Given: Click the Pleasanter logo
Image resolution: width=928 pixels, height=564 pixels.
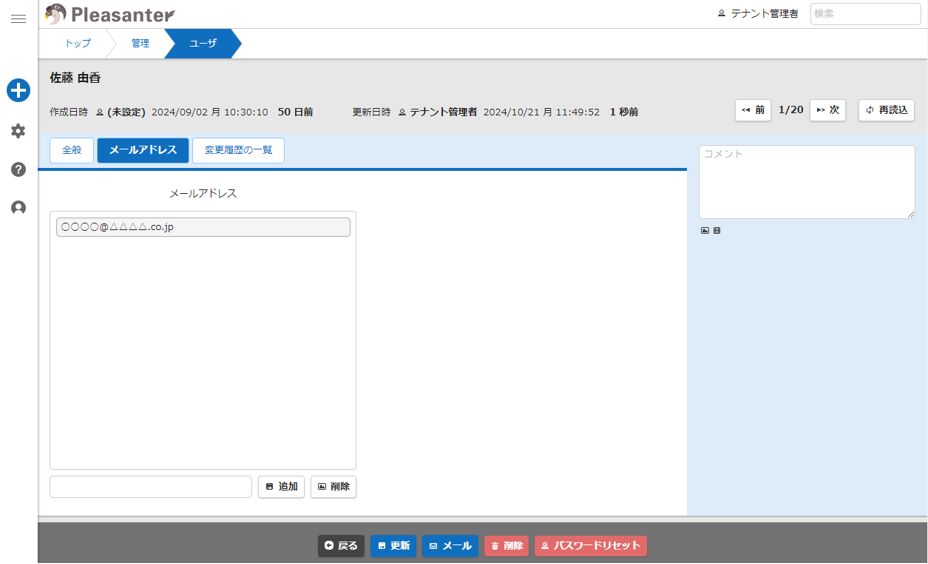Looking at the screenshot, I should tap(110, 14).
